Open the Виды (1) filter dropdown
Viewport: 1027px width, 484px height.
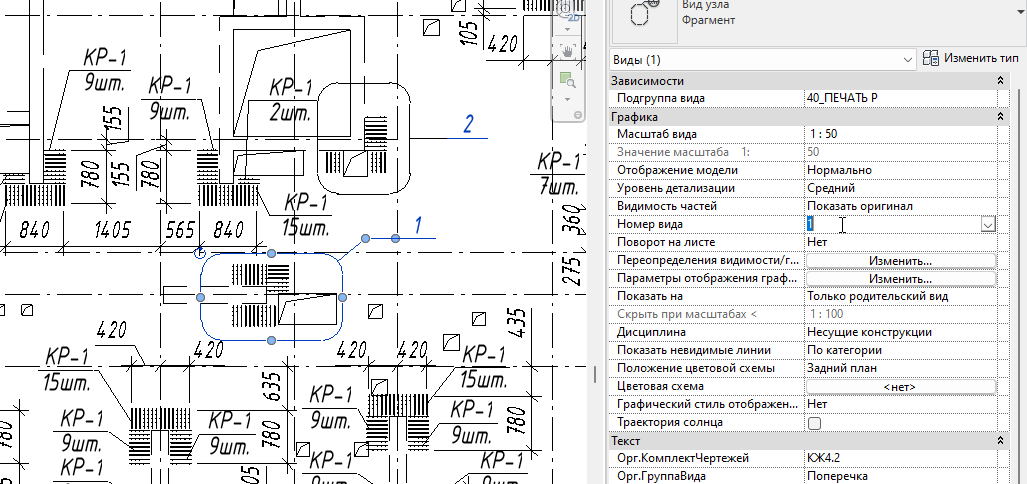pos(762,60)
